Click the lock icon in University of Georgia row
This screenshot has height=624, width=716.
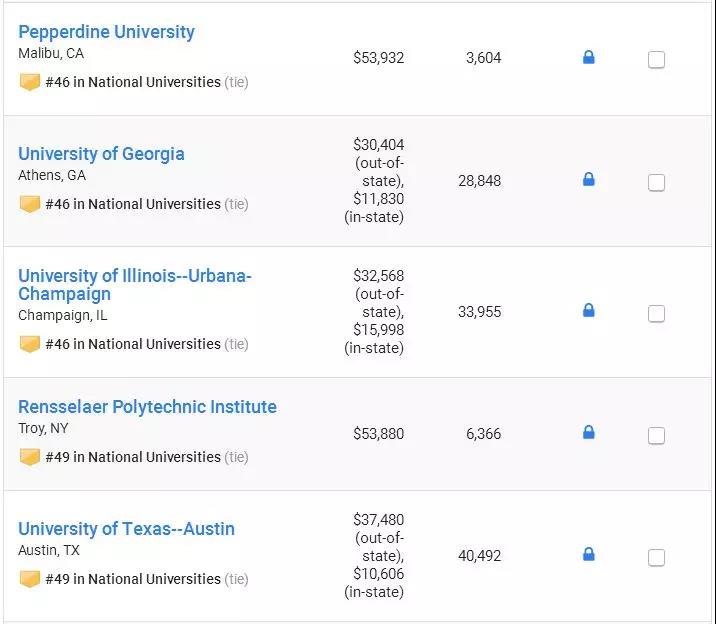point(588,180)
